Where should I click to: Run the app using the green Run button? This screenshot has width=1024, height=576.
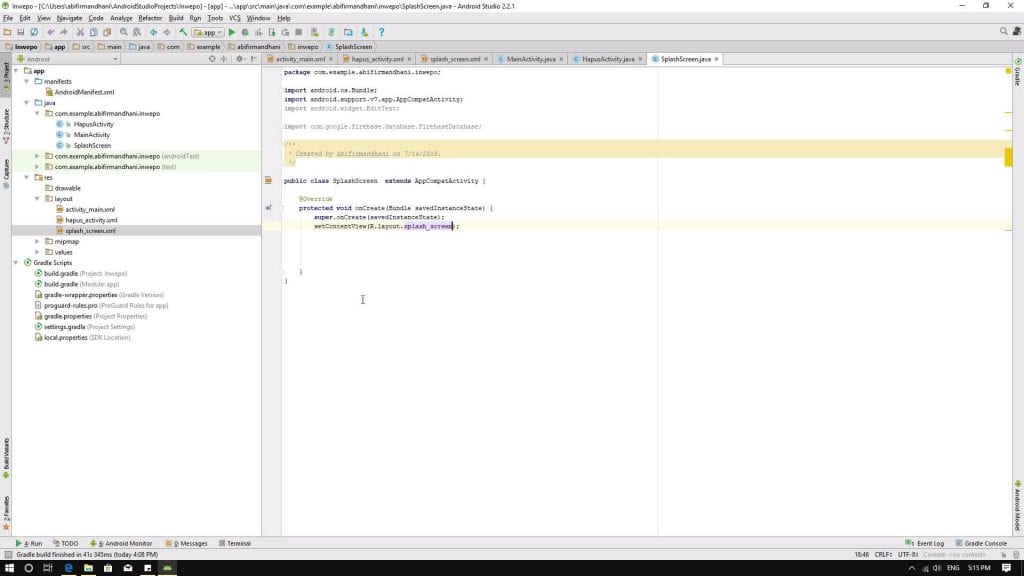pyautogui.click(x=232, y=32)
